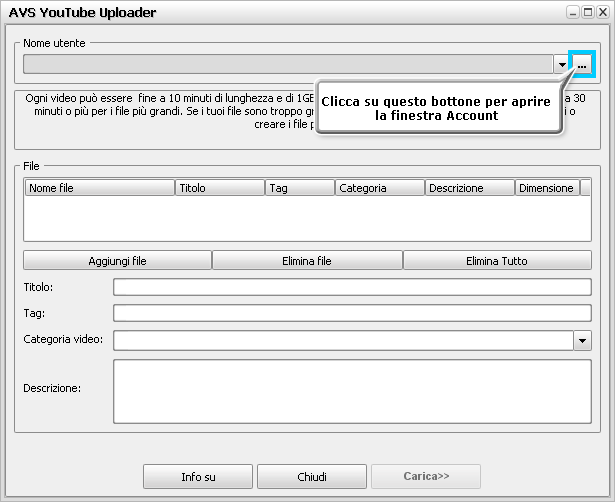Click the Elimina file button

coord(307,260)
